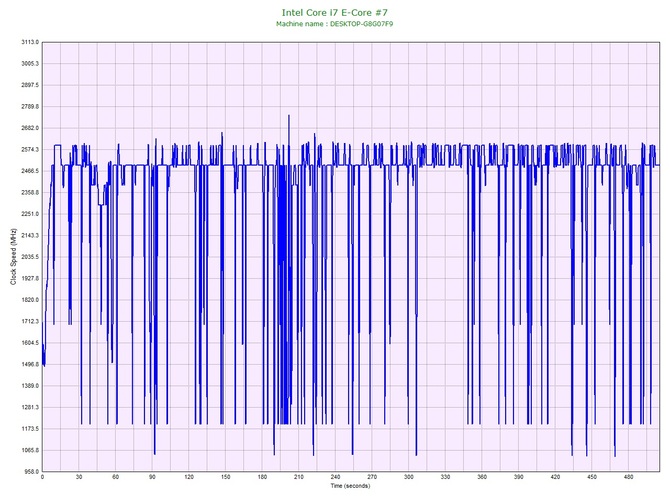The image size is (670, 503).
Task: Click the 1927.8 y-axis value
Action: (x=30, y=279)
